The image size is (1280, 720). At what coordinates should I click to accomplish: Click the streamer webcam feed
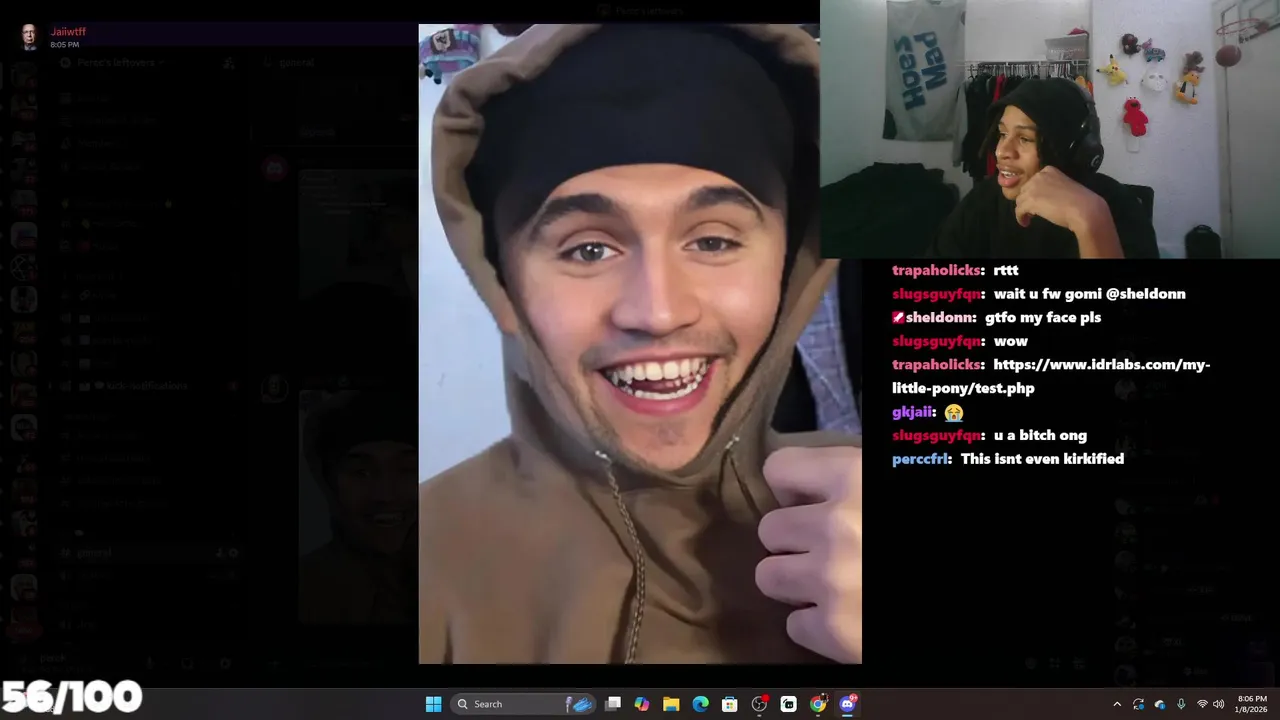tap(1050, 129)
